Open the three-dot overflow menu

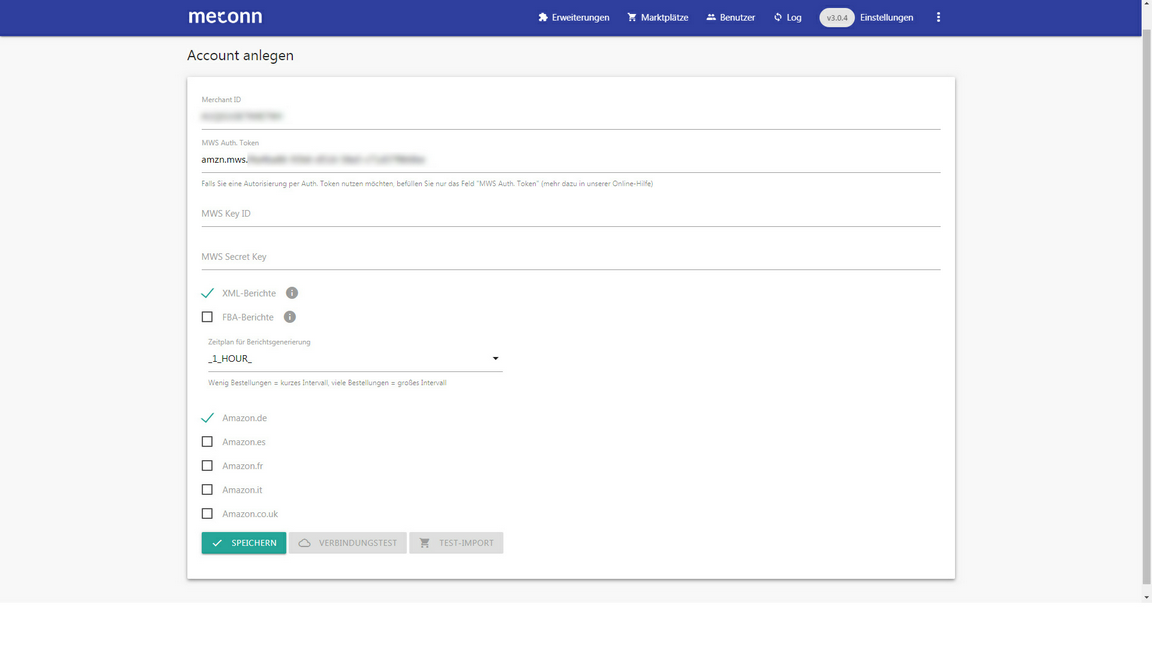coord(938,18)
